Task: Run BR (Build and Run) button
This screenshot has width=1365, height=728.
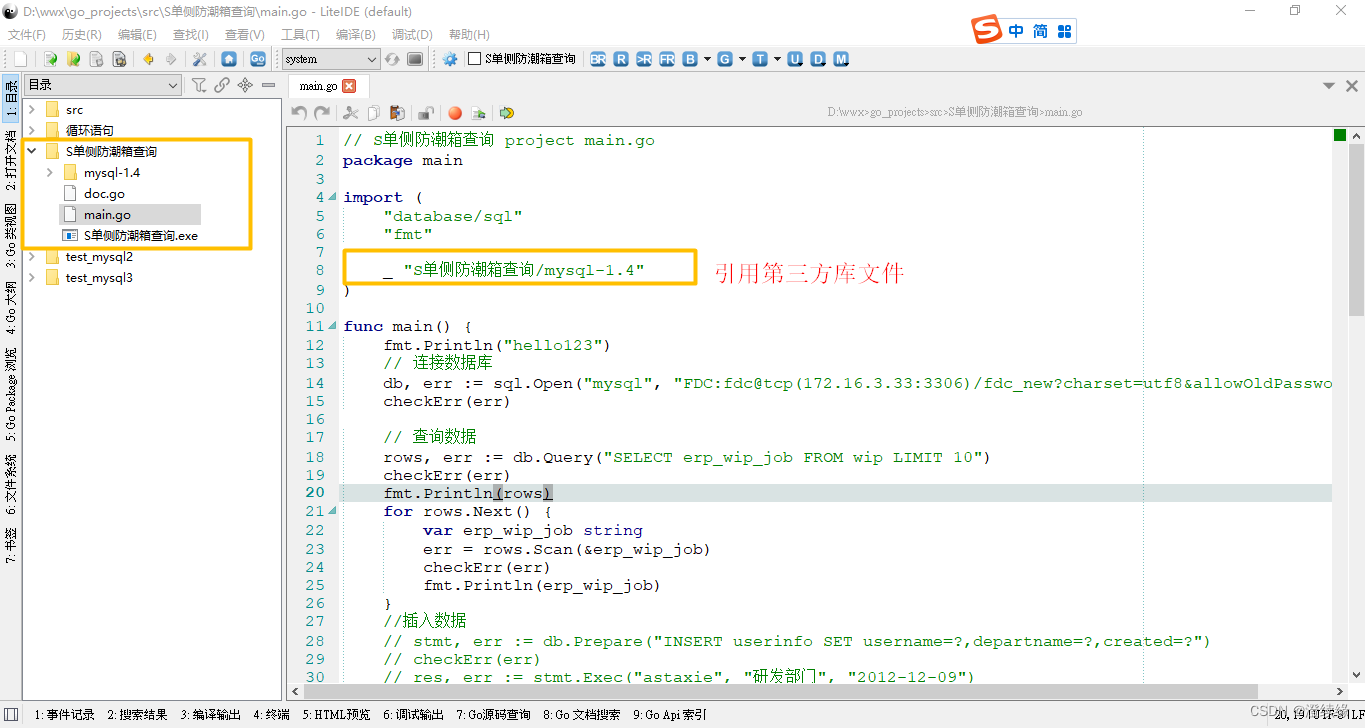Action: [x=598, y=59]
